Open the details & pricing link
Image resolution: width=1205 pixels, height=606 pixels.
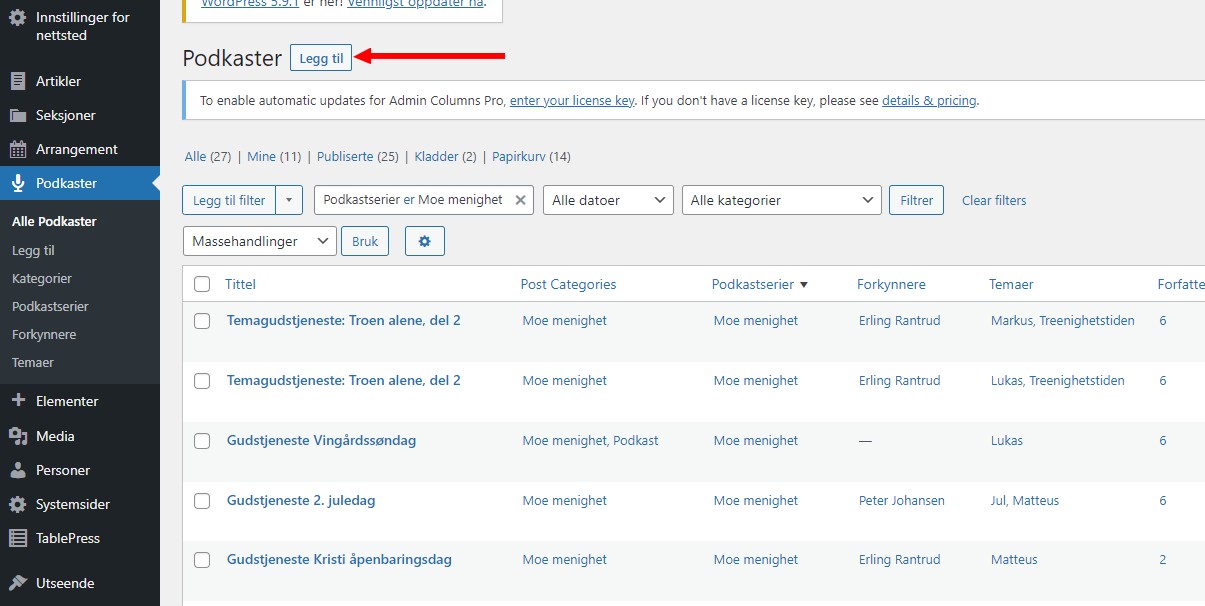click(930, 101)
